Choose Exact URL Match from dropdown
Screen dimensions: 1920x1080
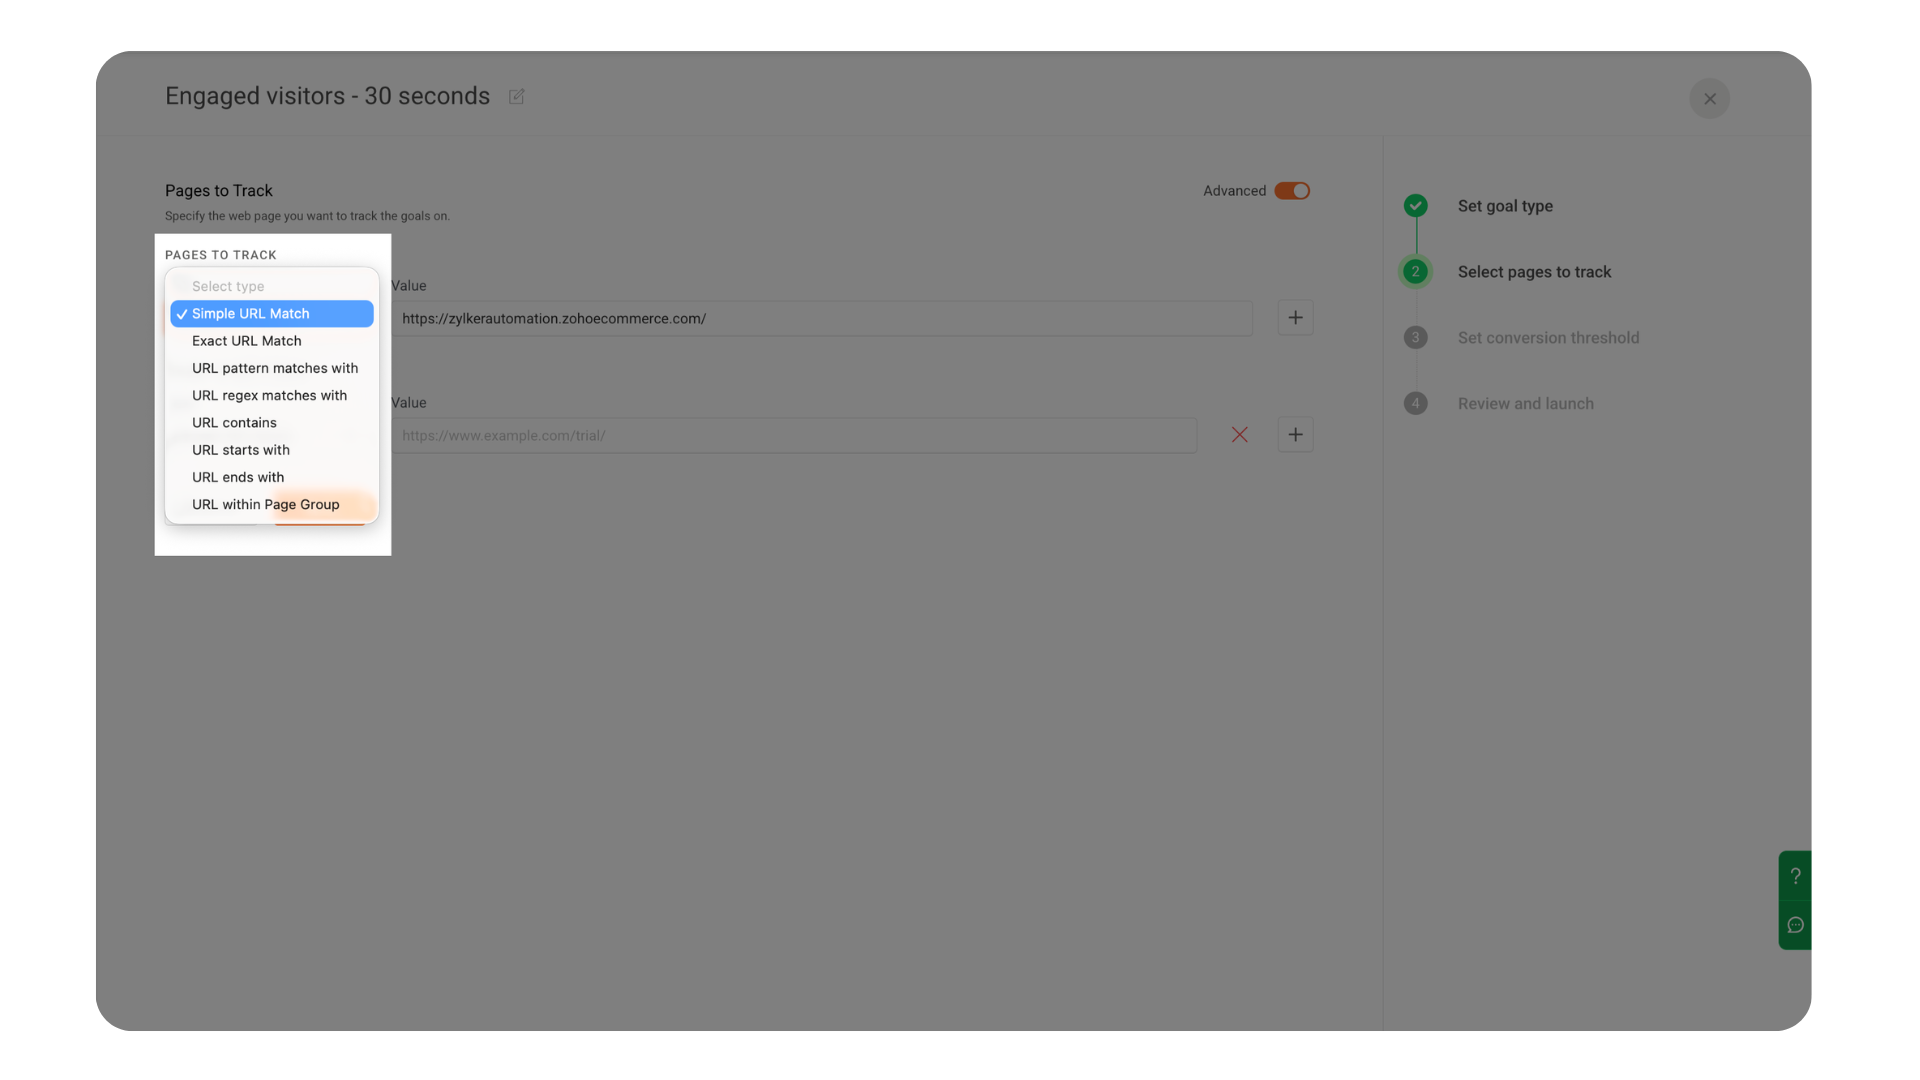247,341
